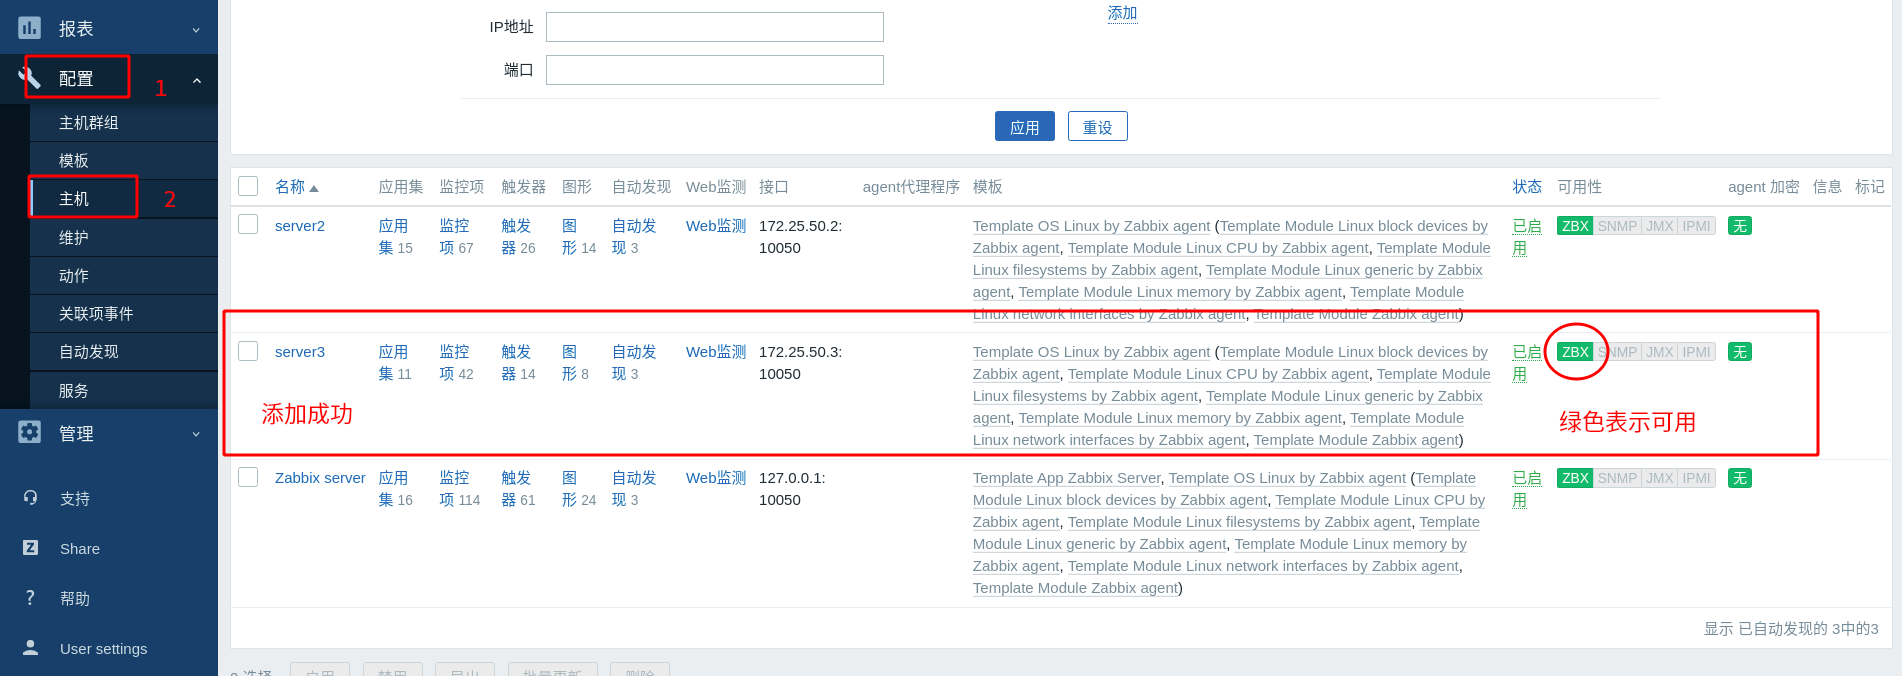Click the JMX badge in server2 row
Image resolution: width=1902 pixels, height=676 pixels.
1660,226
